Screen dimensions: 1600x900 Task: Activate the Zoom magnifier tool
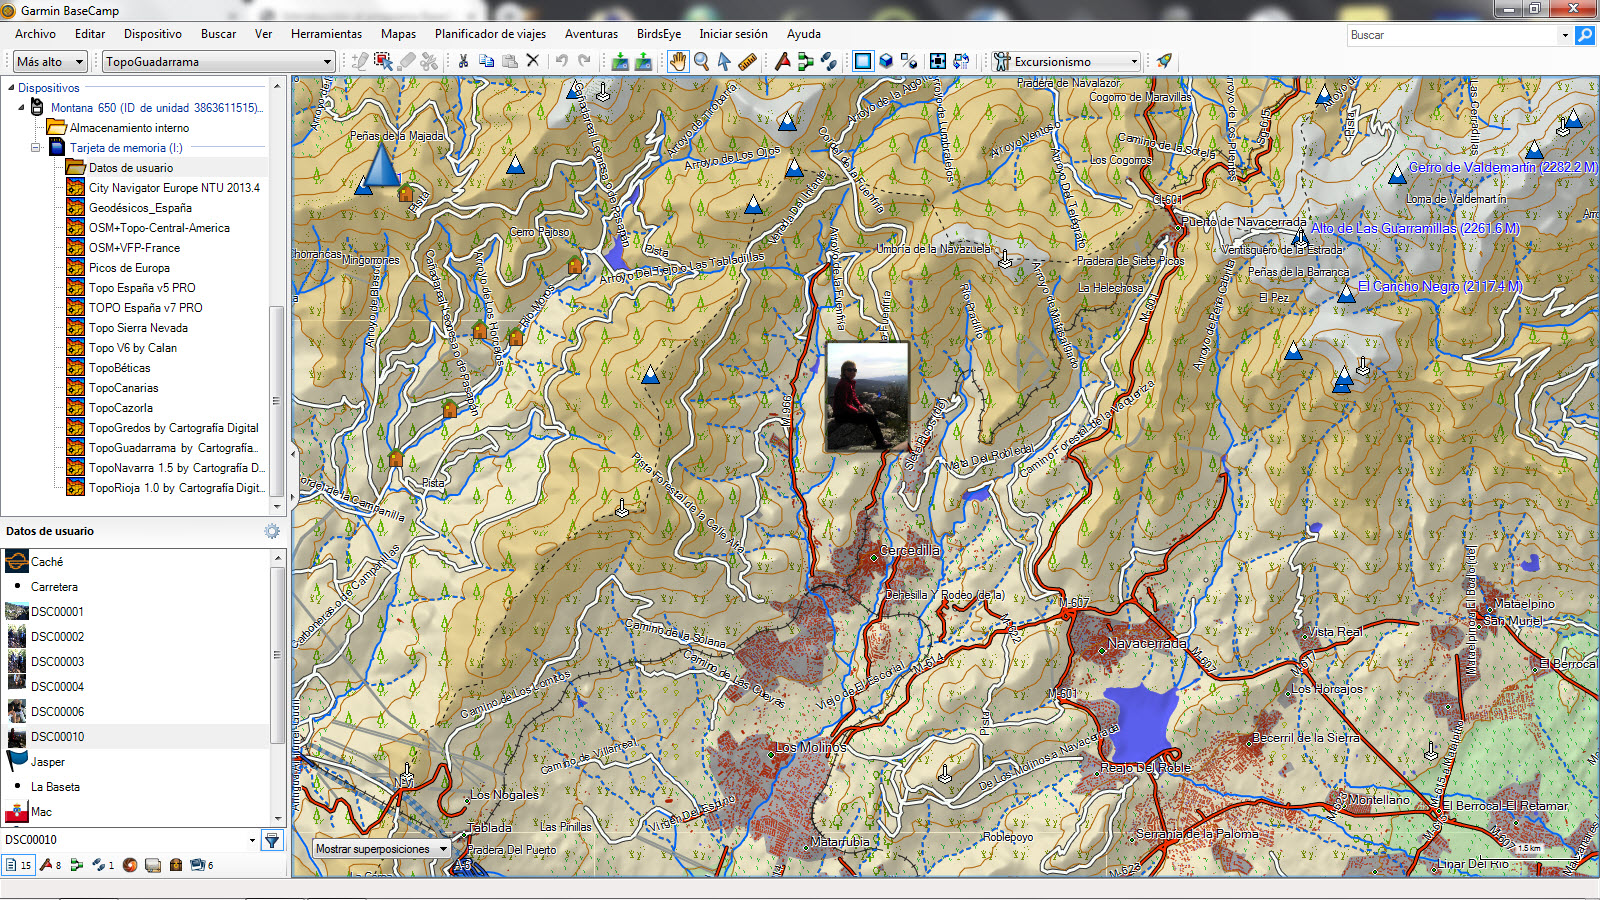point(701,61)
